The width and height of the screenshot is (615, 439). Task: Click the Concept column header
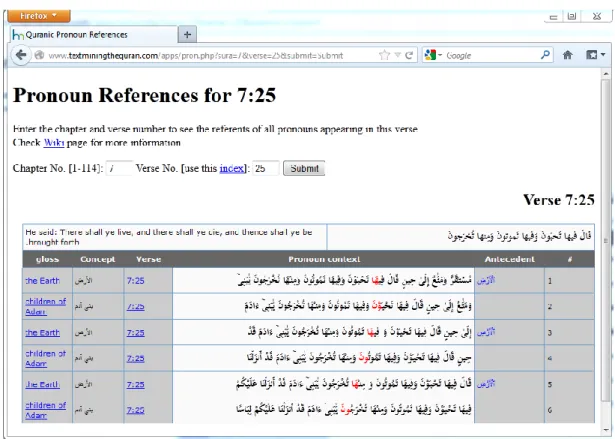click(x=98, y=259)
